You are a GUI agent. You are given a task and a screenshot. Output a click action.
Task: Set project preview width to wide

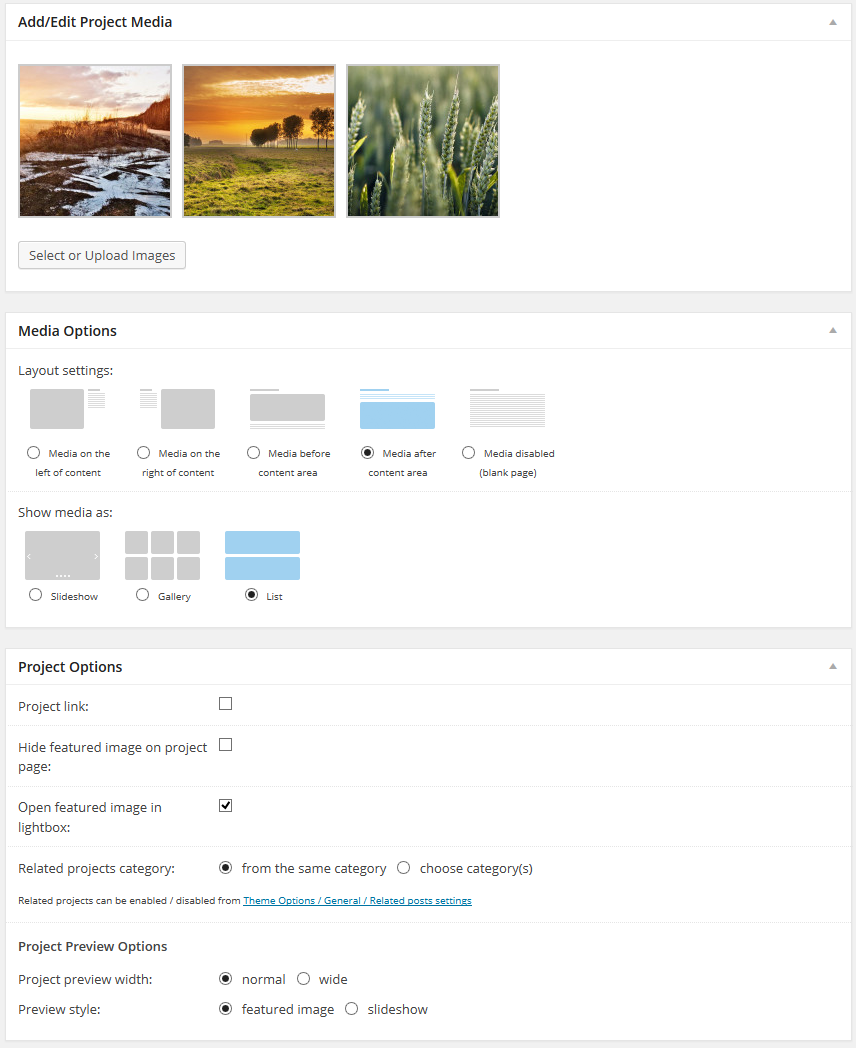click(x=303, y=979)
